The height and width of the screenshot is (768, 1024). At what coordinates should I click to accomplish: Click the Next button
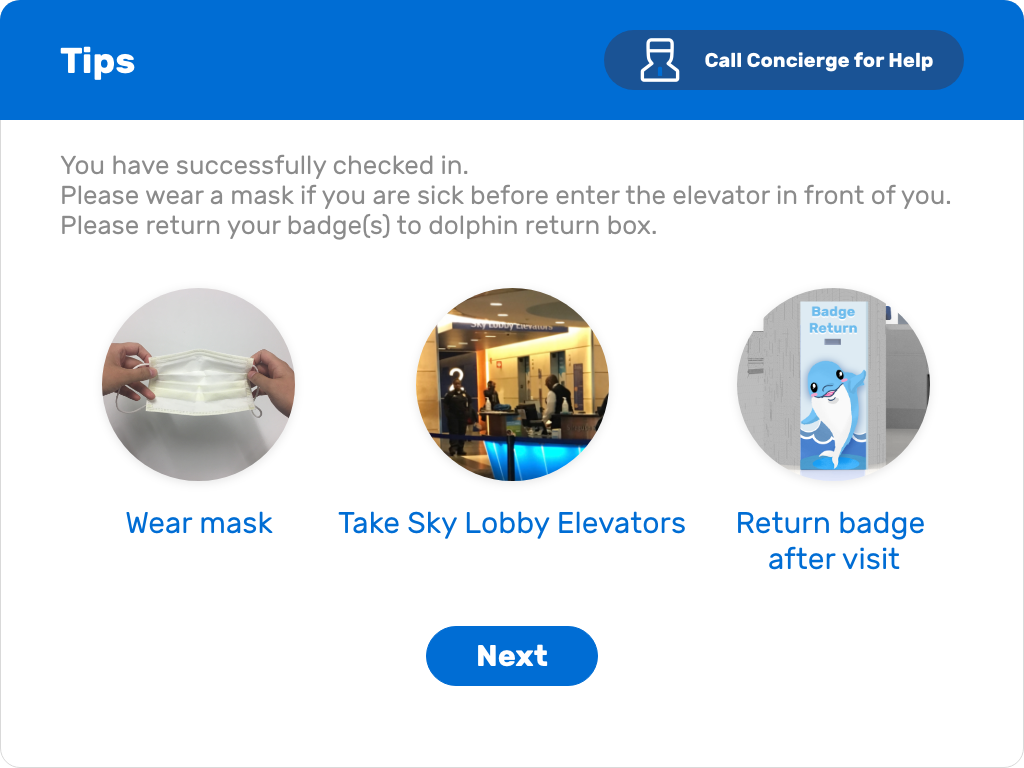coord(512,656)
